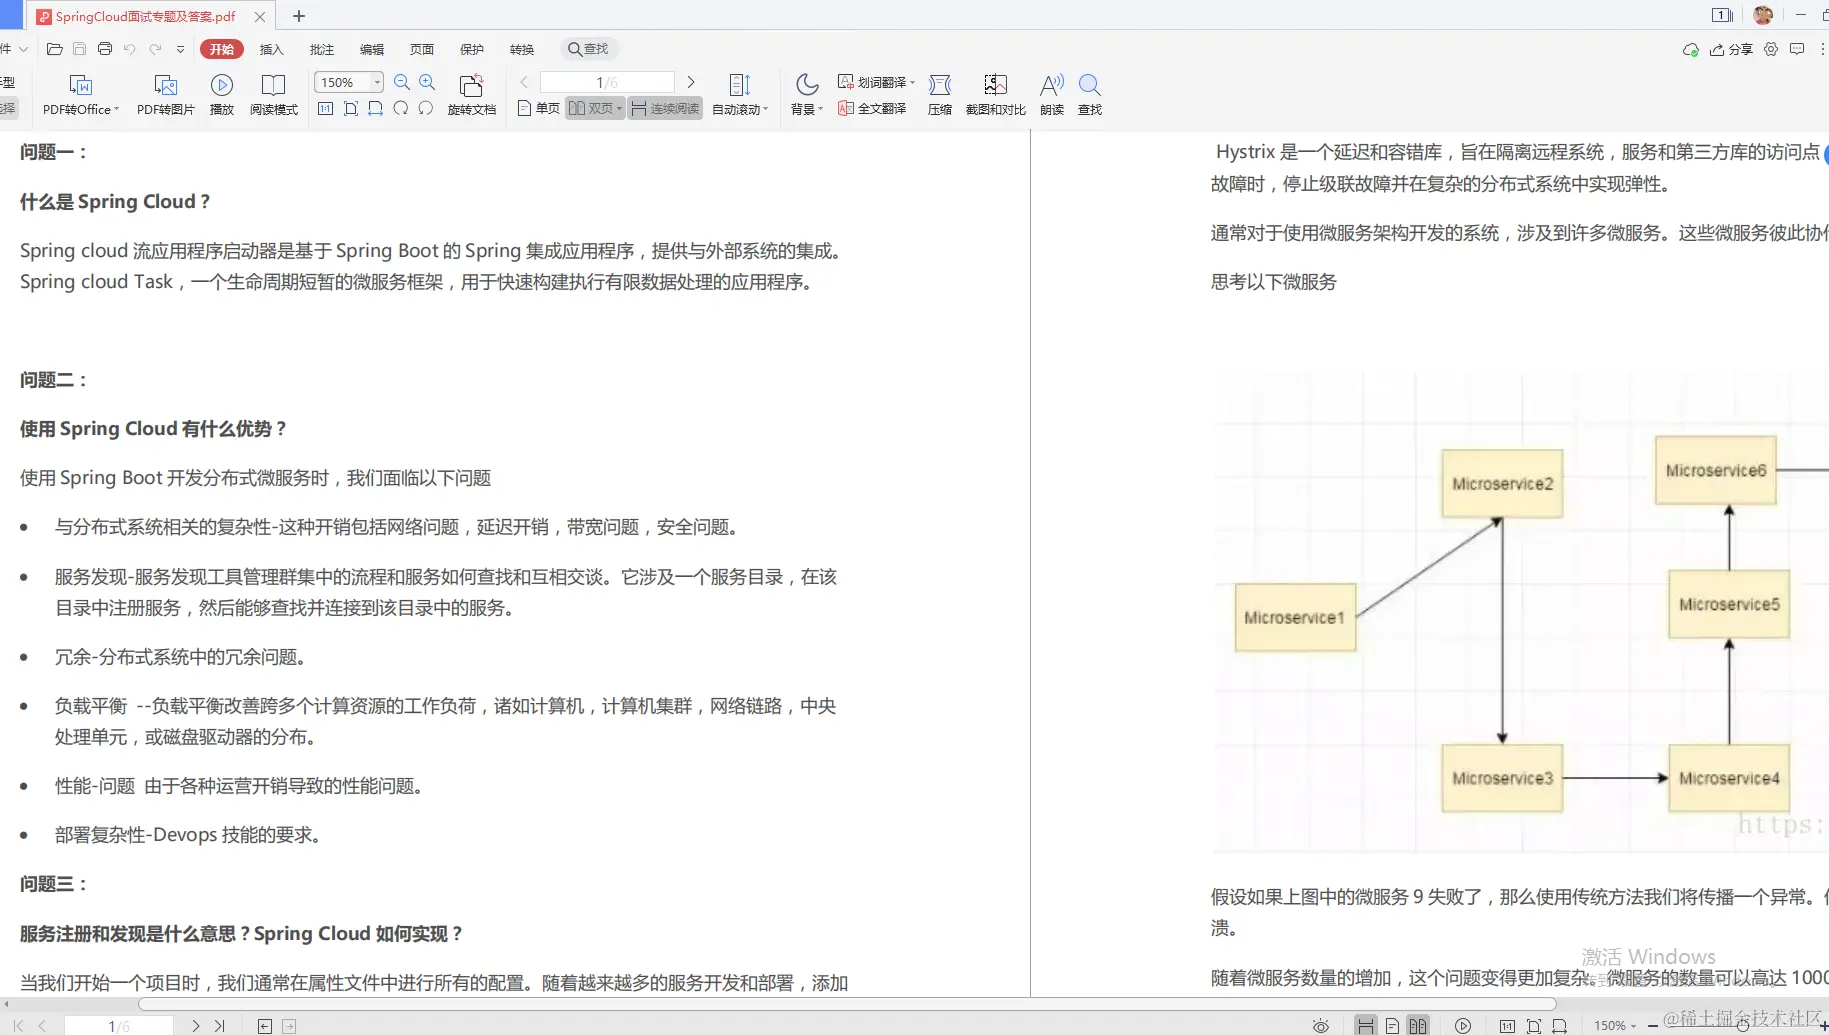Image resolution: width=1829 pixels, height=1035 pixels.
Task: Open a new tab with plus button
Action: pyautogui.click(x=299, y=16)
